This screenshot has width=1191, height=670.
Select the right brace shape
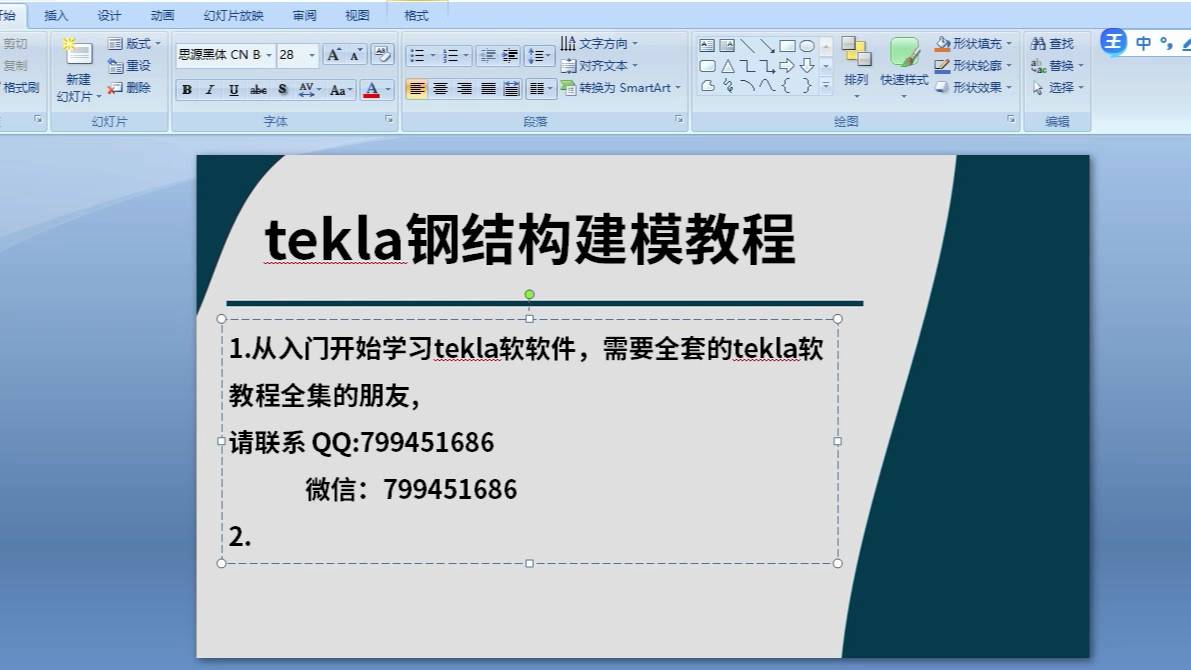coord(807,86)
